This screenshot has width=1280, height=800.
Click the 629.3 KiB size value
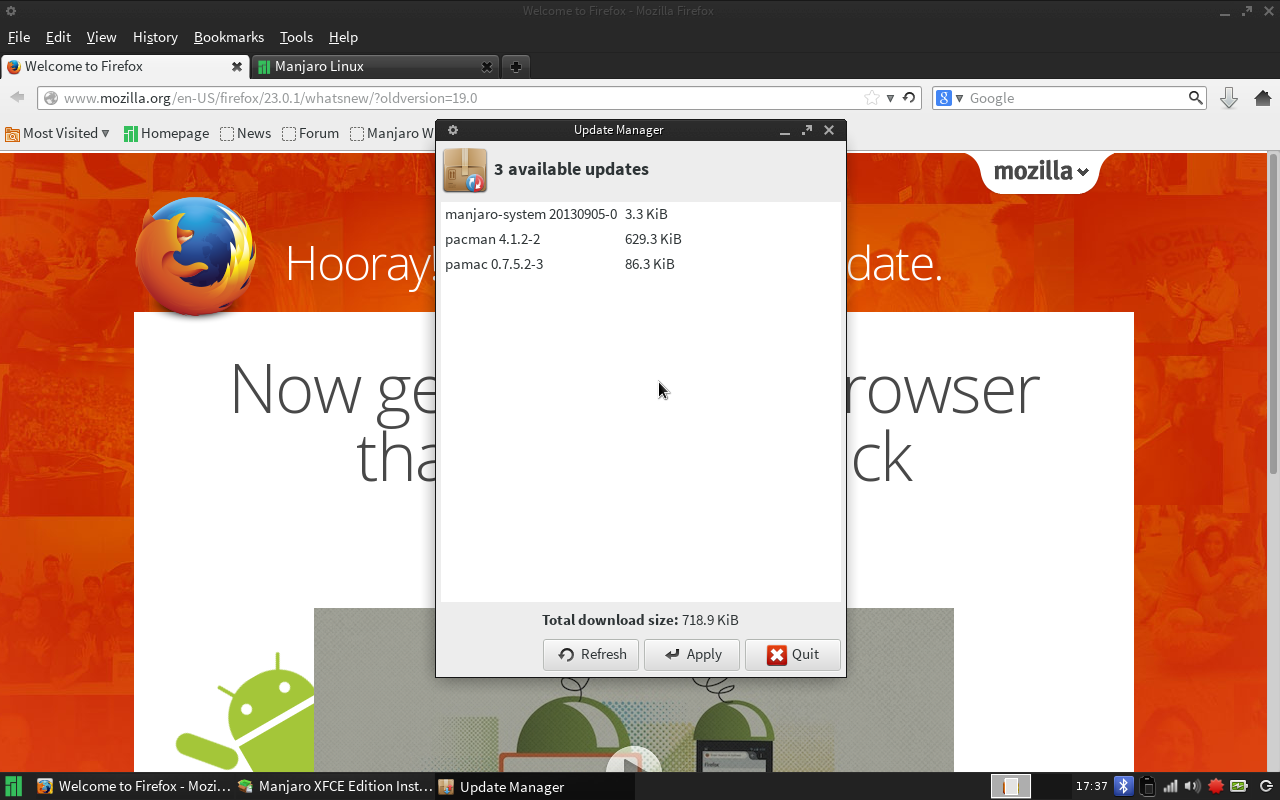pyautogui.click(x=653, y=239)
